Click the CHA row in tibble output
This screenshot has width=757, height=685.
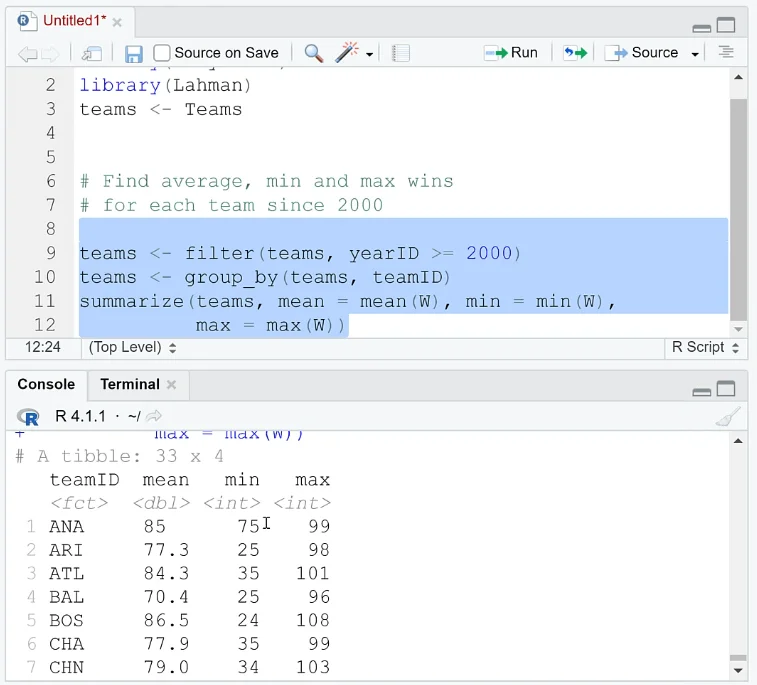point(179,644)
